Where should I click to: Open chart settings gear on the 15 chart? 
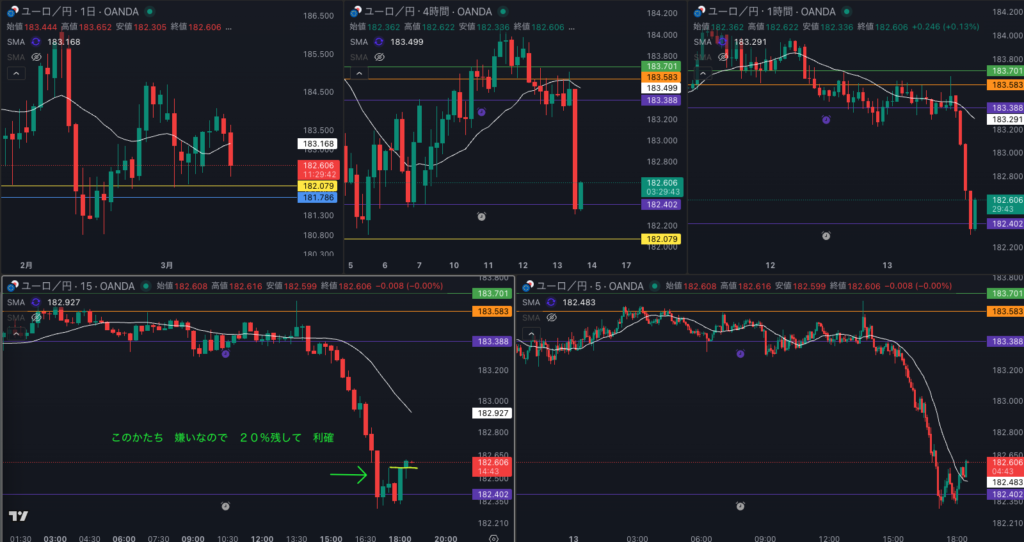pos(494,539)
